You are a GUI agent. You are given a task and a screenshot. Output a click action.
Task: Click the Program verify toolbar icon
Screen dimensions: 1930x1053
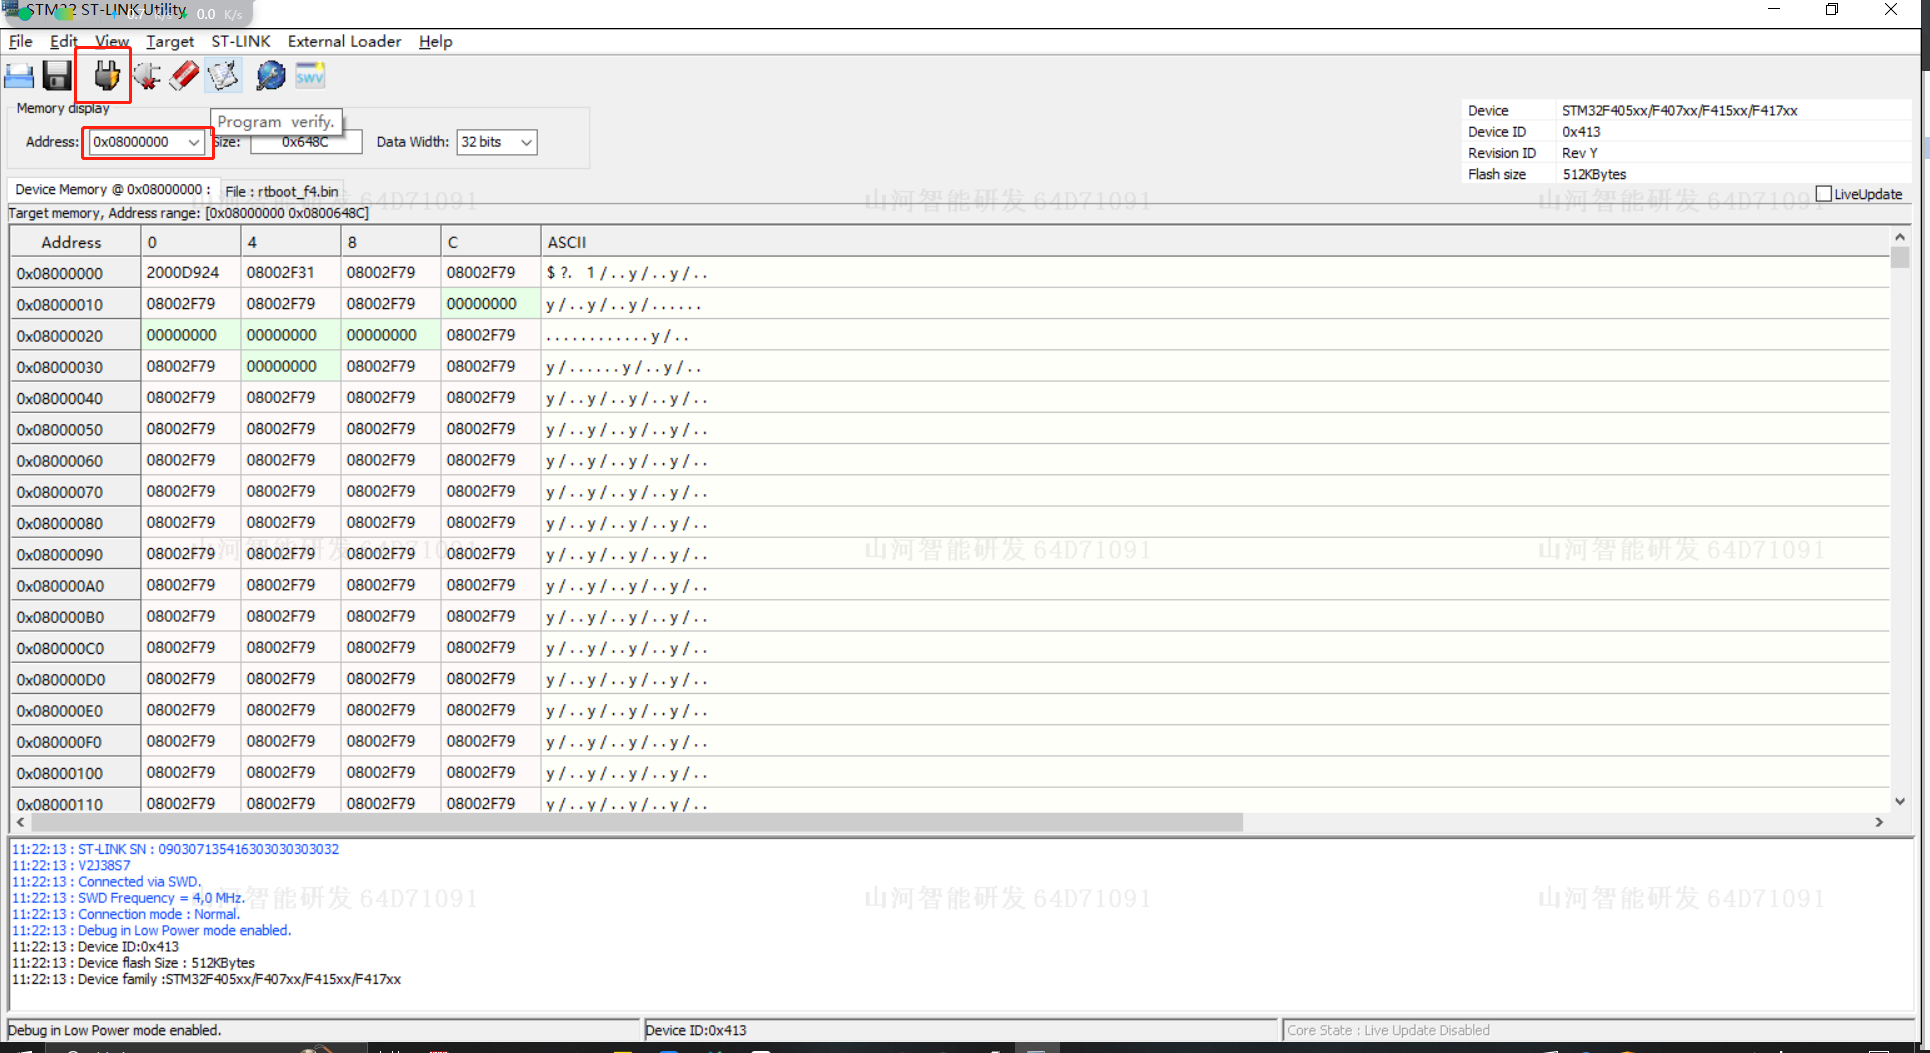[223, 76]
